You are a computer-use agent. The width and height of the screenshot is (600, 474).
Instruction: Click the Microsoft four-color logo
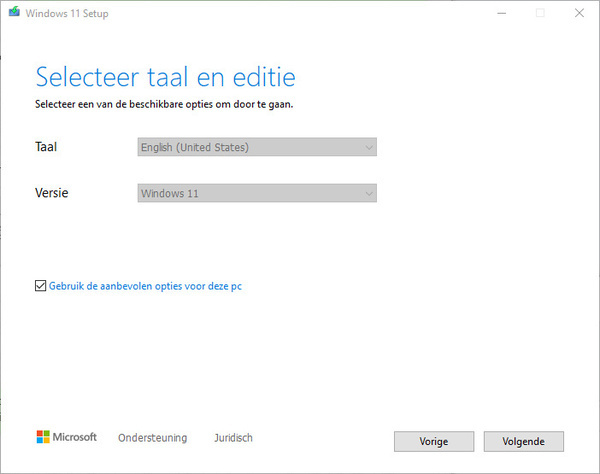43,437
